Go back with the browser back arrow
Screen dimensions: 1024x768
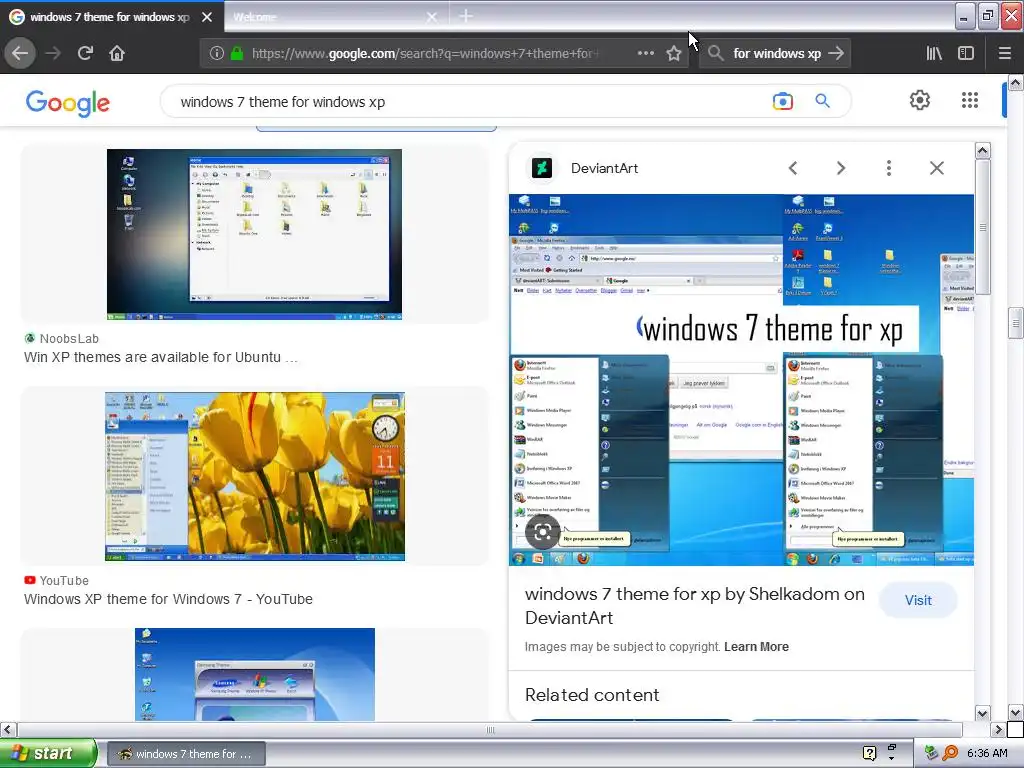click(20, 53)
